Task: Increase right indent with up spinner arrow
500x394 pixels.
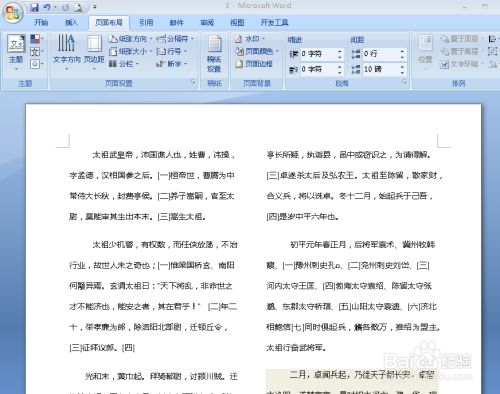Action: pyautogui.click(x=340, y=67)
